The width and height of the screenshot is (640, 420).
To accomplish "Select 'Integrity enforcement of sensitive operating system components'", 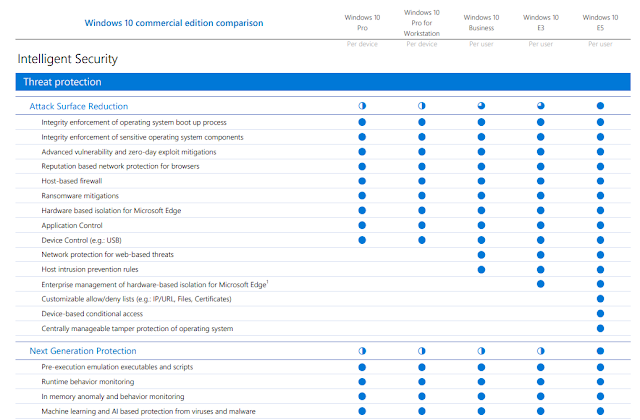I will click(142, 137).
